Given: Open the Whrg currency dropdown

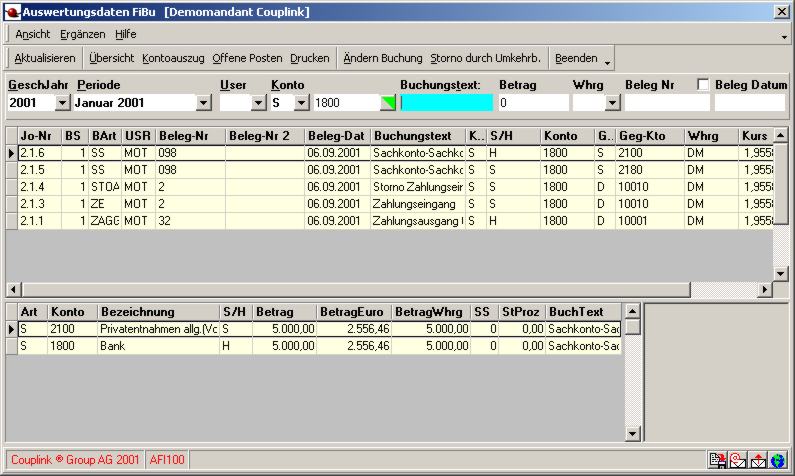Looking at the screenshot, I should (x=612, y=102).
